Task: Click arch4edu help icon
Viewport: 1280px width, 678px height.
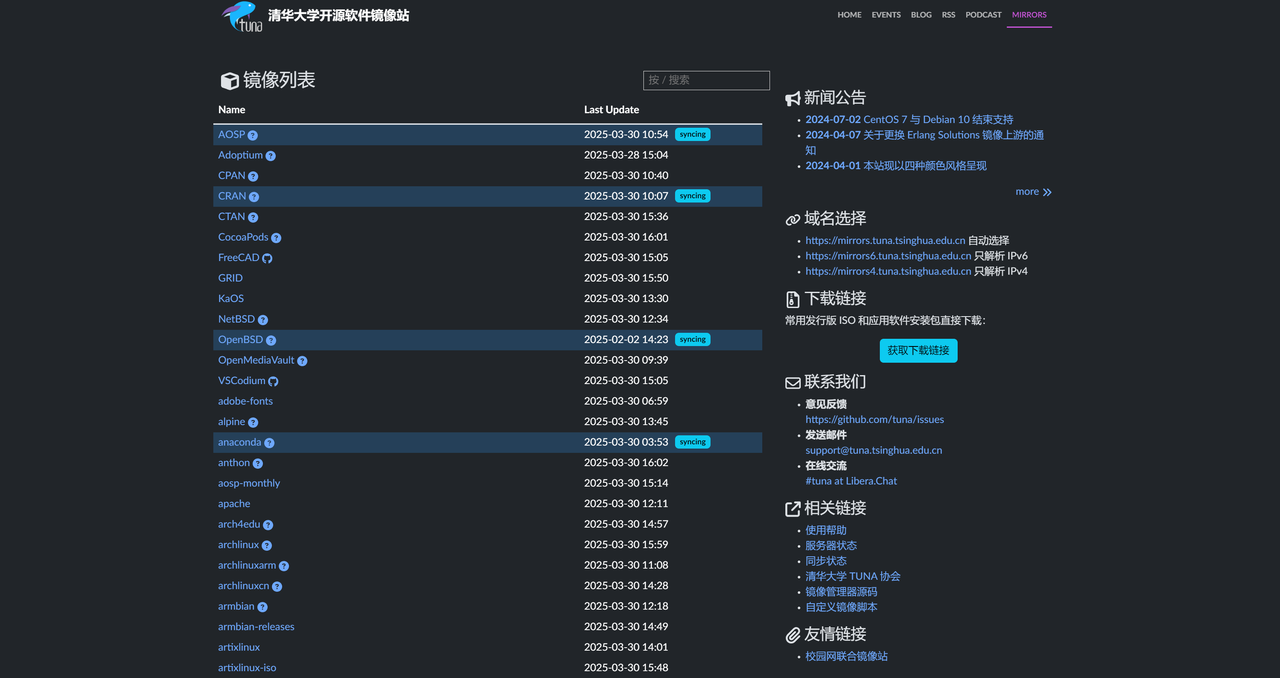Action: (268, 525)
